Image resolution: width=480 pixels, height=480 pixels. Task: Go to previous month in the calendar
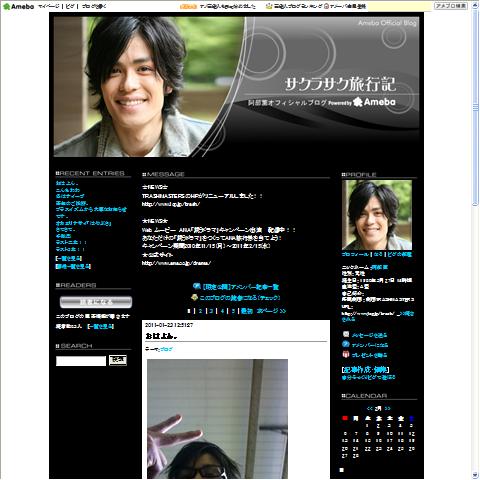[x=369, y=408]
